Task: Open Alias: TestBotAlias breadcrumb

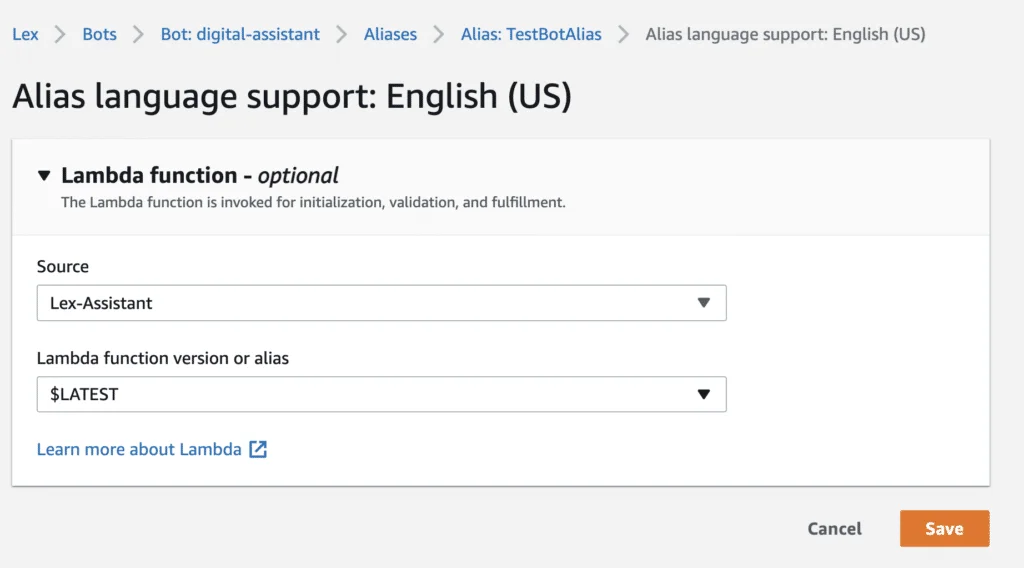Action: click(531, 34)
